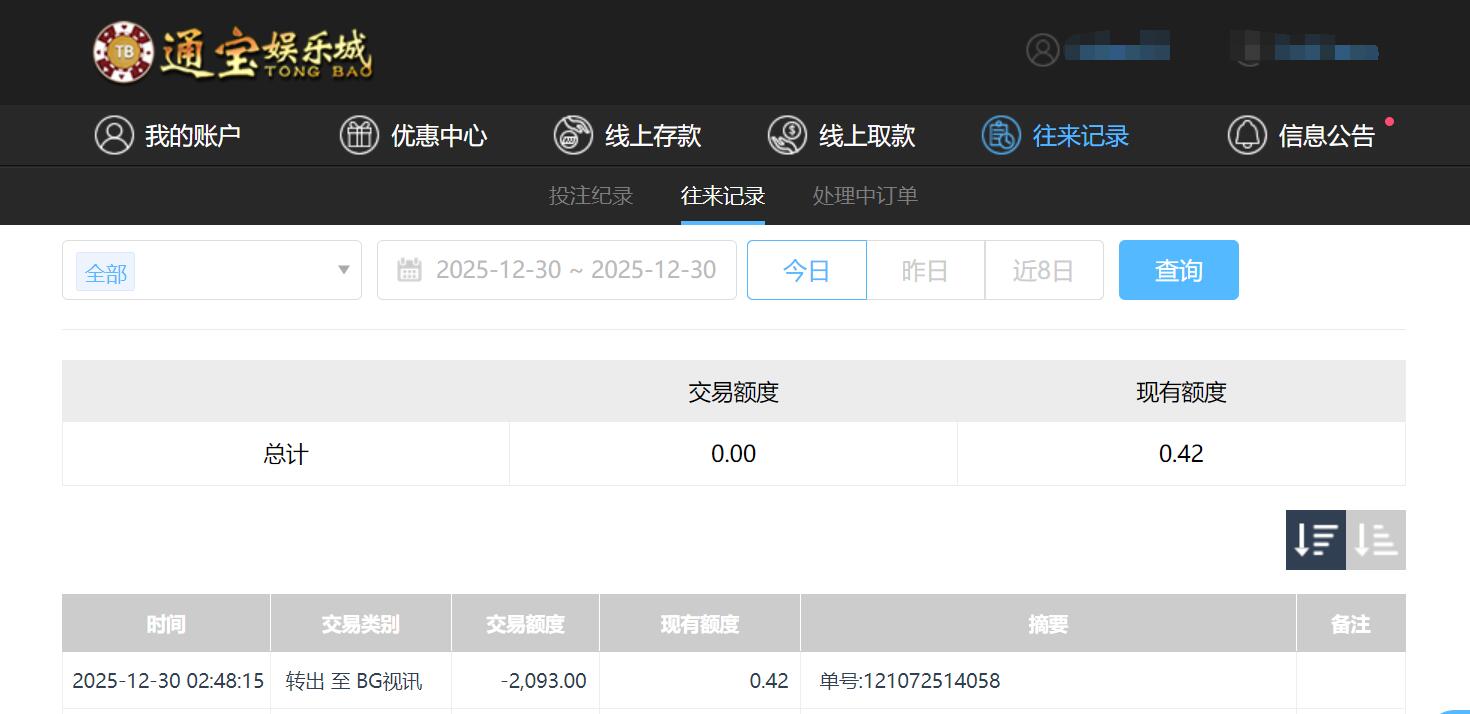Switch to ascending sort order
This screenshot has width=1470, height=714.
coord(1375,539)
